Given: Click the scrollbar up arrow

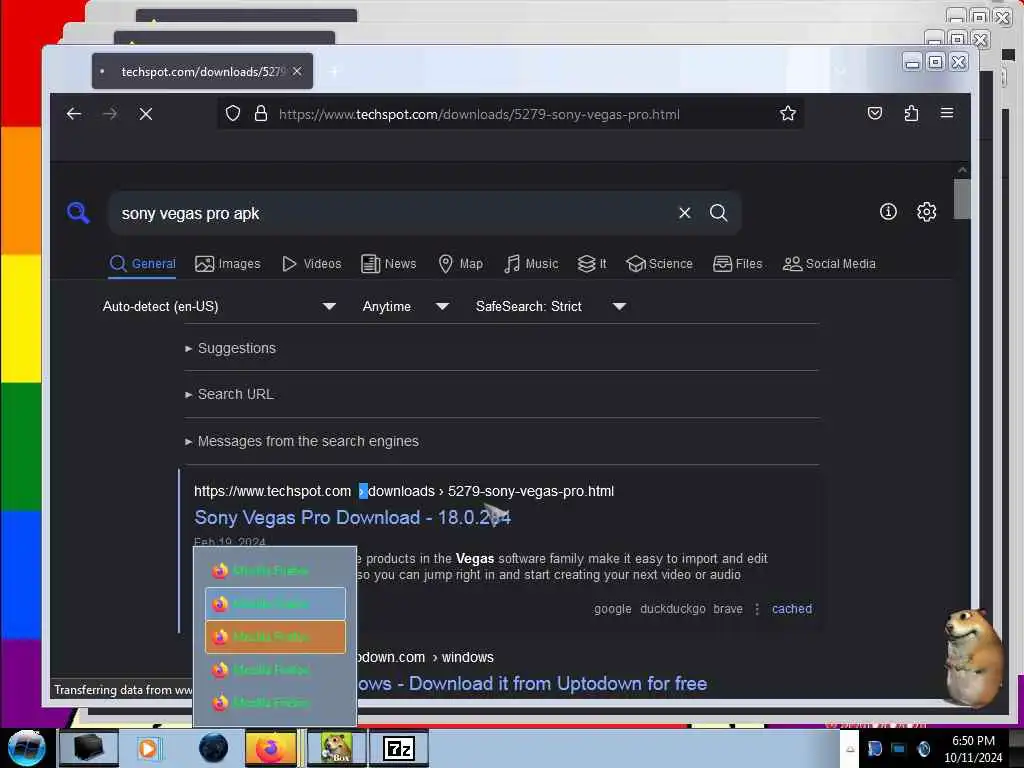Looking at the screenshot, I should (x=962, y=170).
